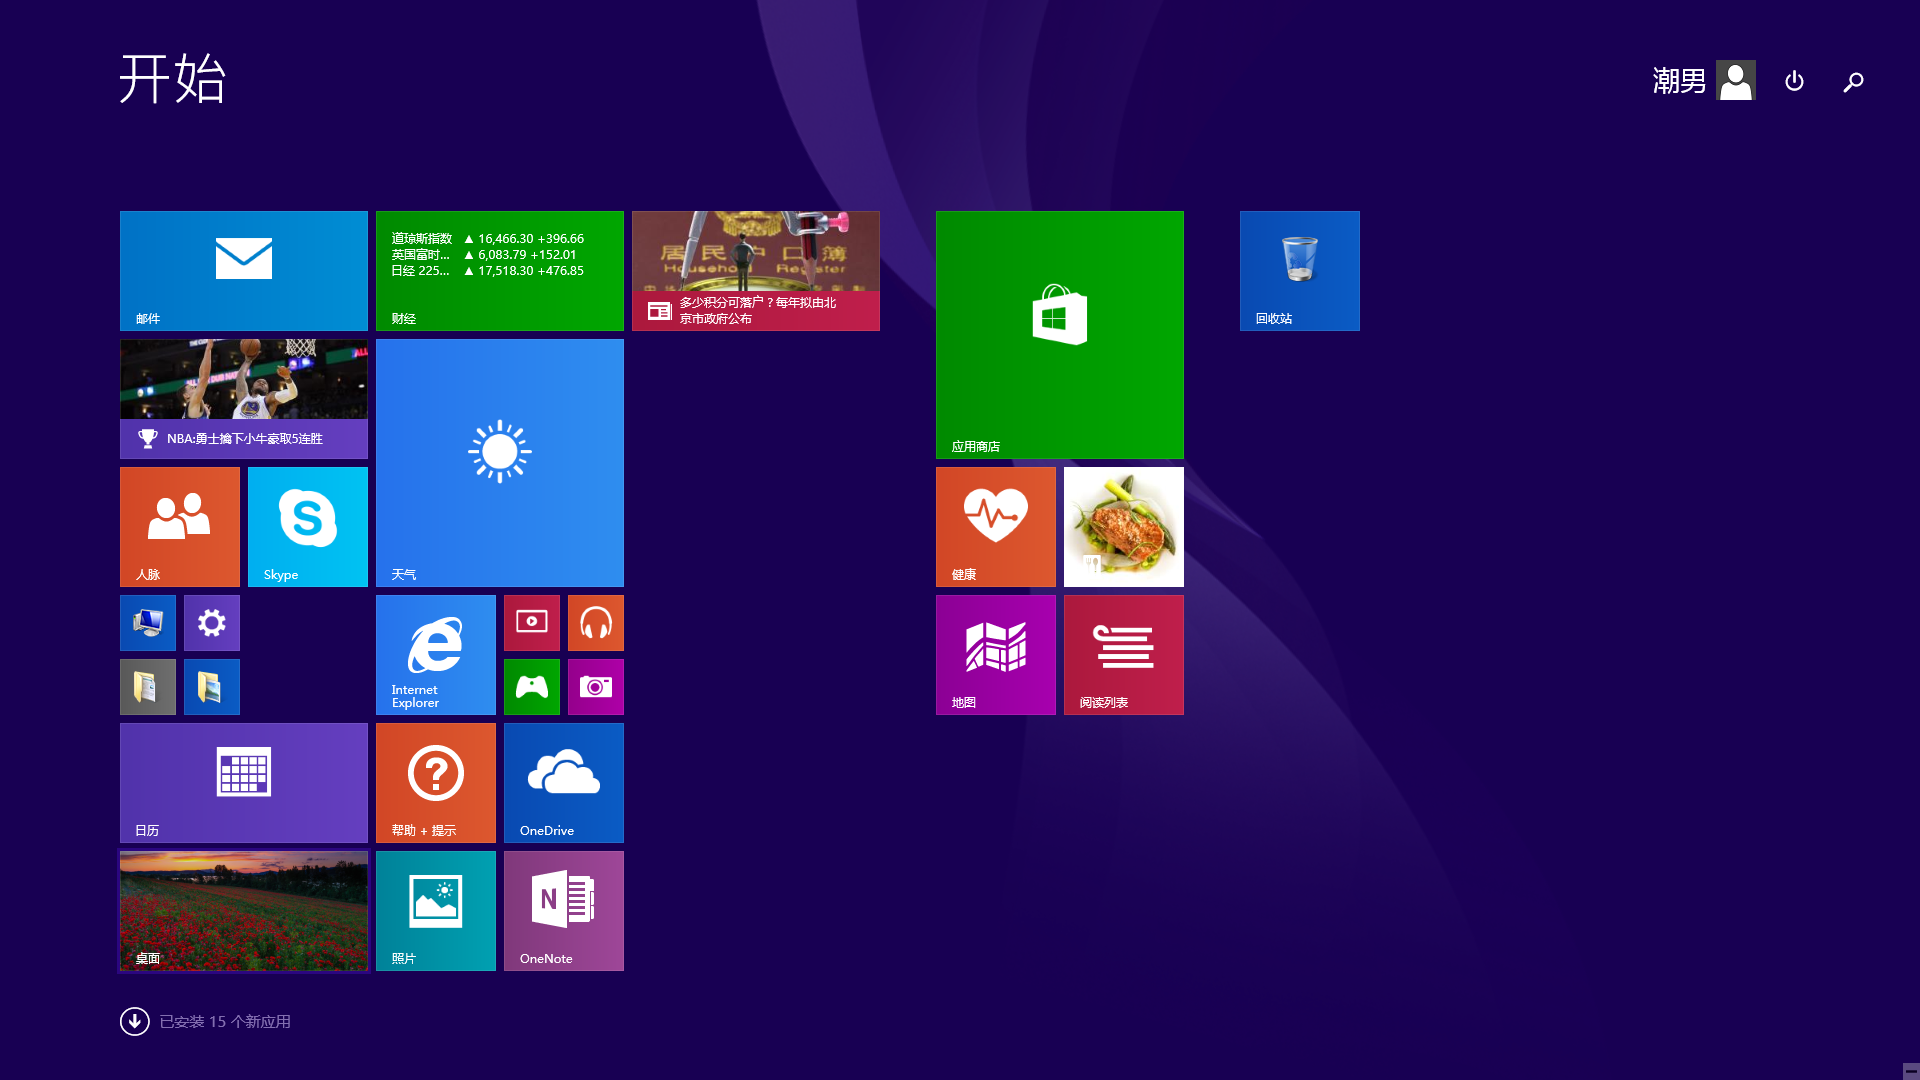The width and height of the screenshot is (1920, 1080).
Task: Open the Finance (财经) stock tile
Action: [x=500, y=271]
